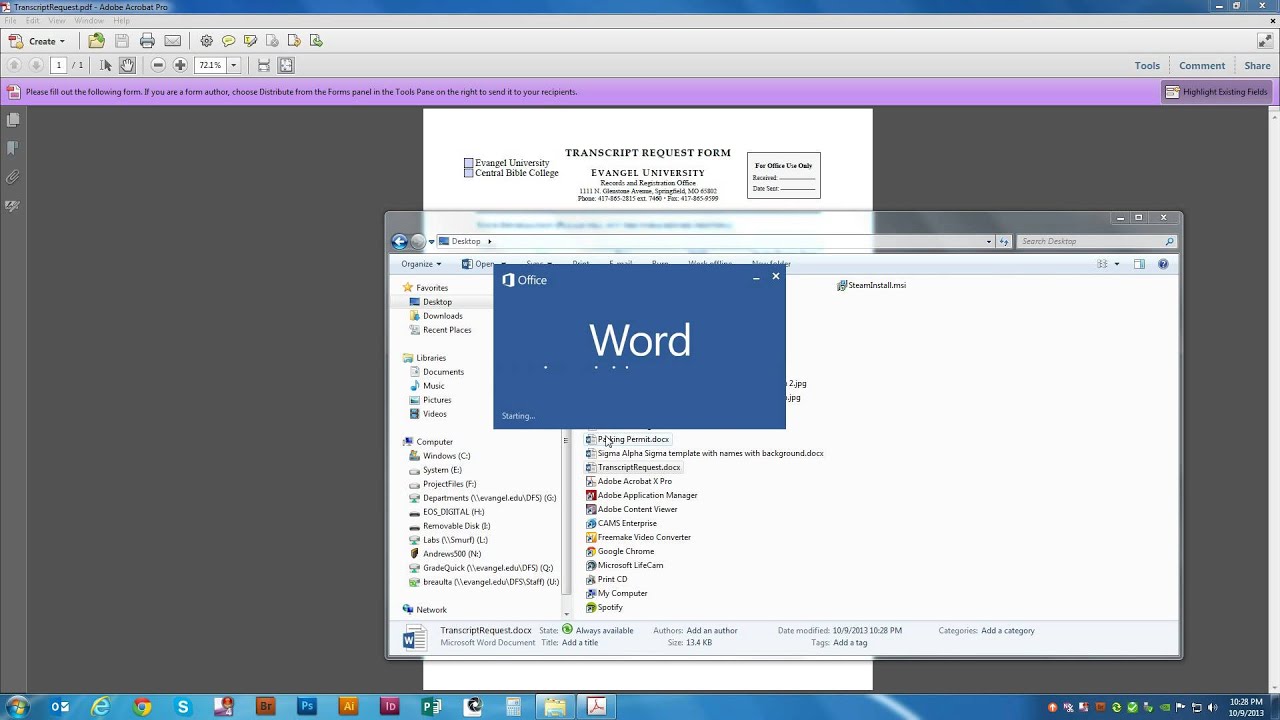Open the File menu in Acrobat
Viewport: 1280px width, 720px height.
[10, 20]
